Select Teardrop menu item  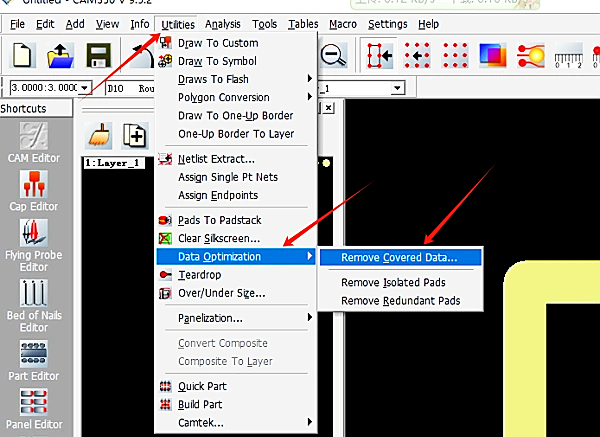pyautogui.click(x=236, y=275)
